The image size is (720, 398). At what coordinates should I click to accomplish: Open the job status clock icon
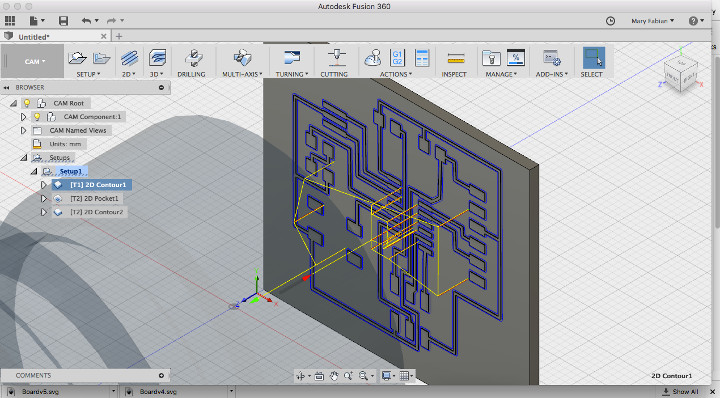tap(610, 21)
